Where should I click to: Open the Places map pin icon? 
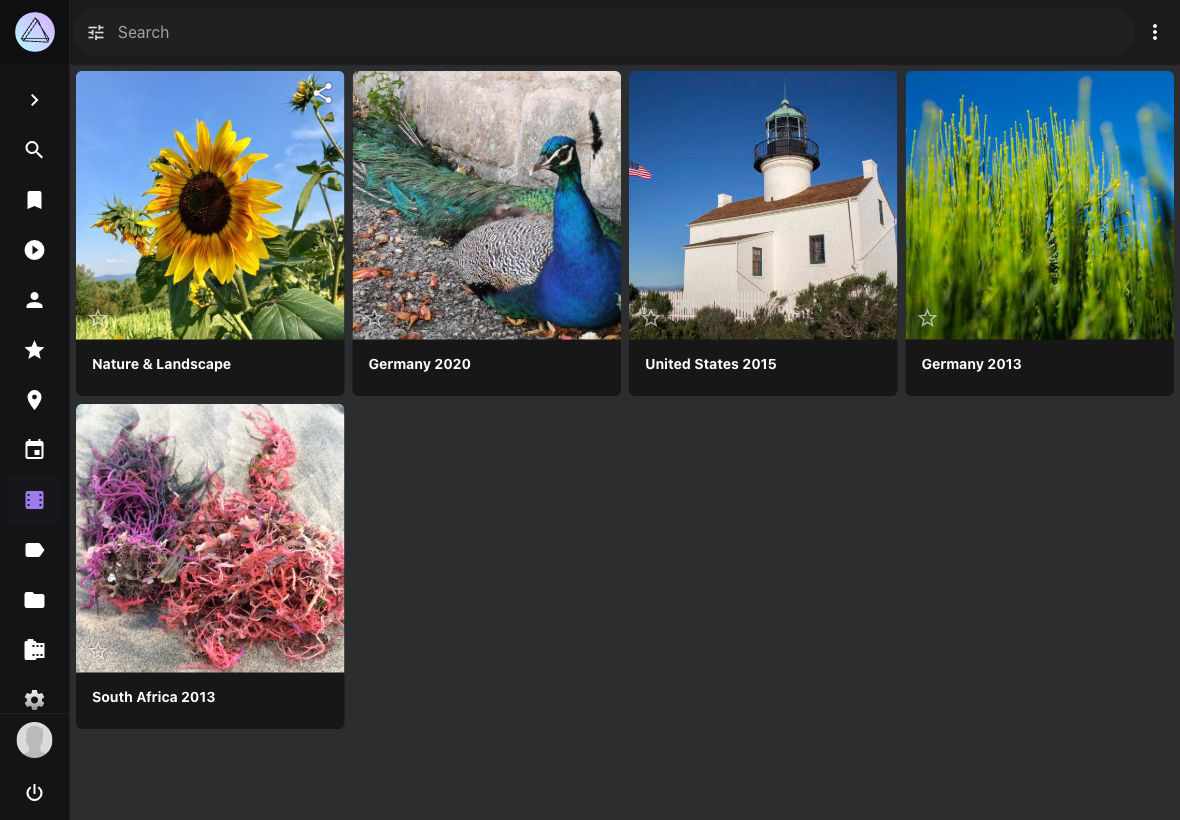click(x=34, y=400)
